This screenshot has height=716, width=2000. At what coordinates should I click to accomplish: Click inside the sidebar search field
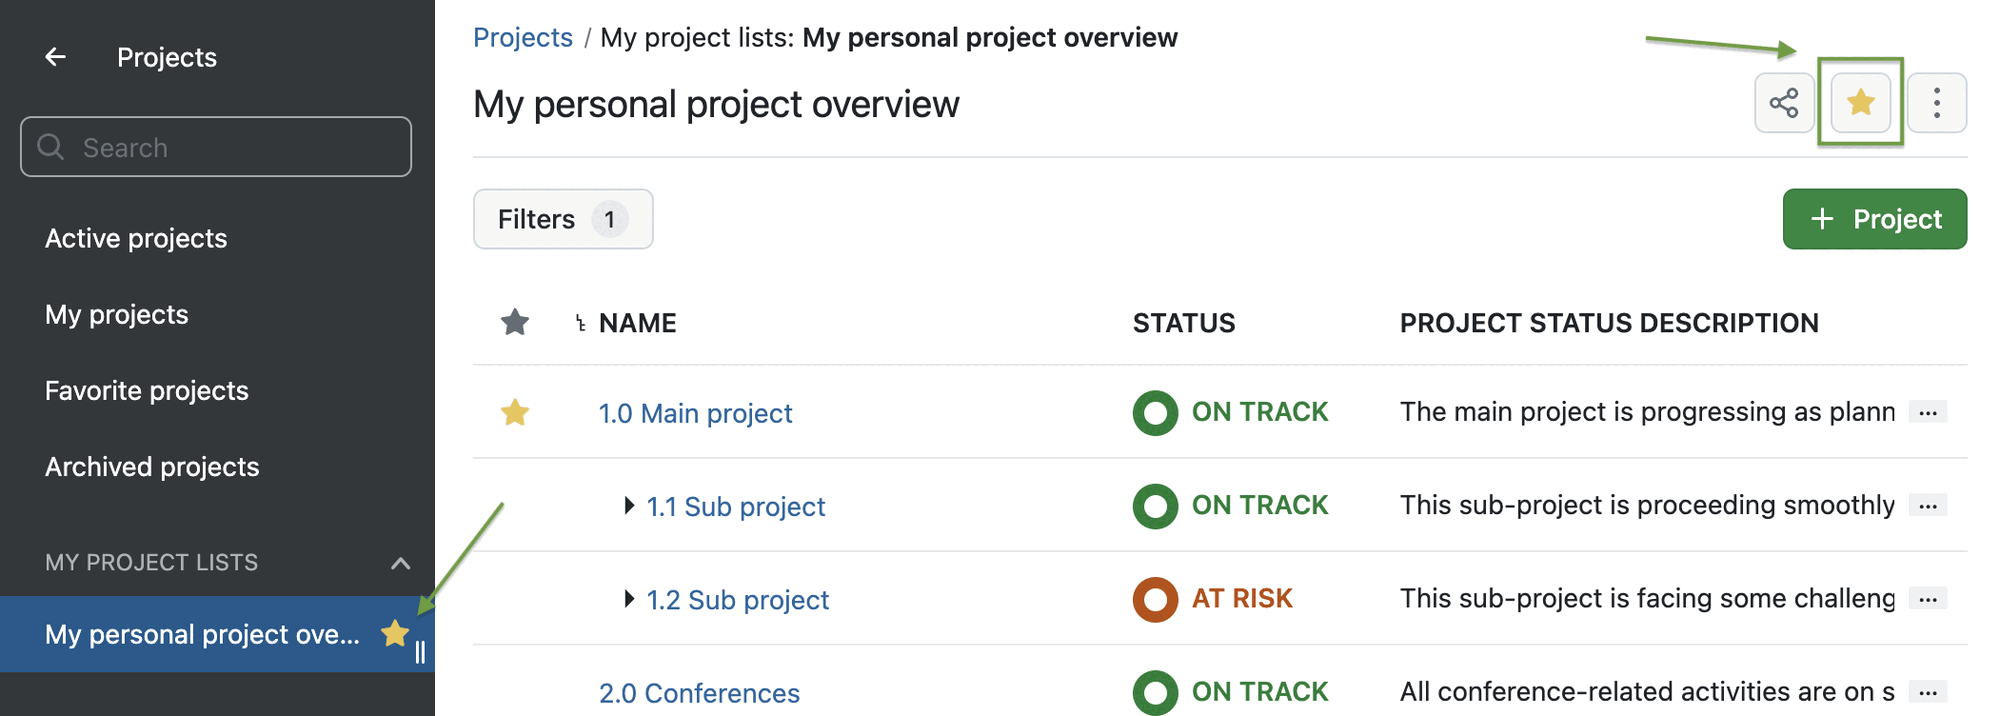pyautogui.click(x=200, y=147)
